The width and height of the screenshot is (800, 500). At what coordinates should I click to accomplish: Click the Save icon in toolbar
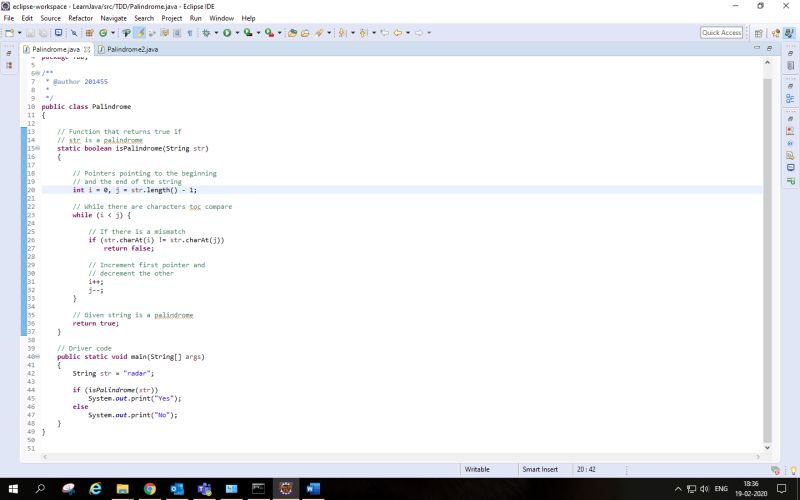tap(30, 33)
